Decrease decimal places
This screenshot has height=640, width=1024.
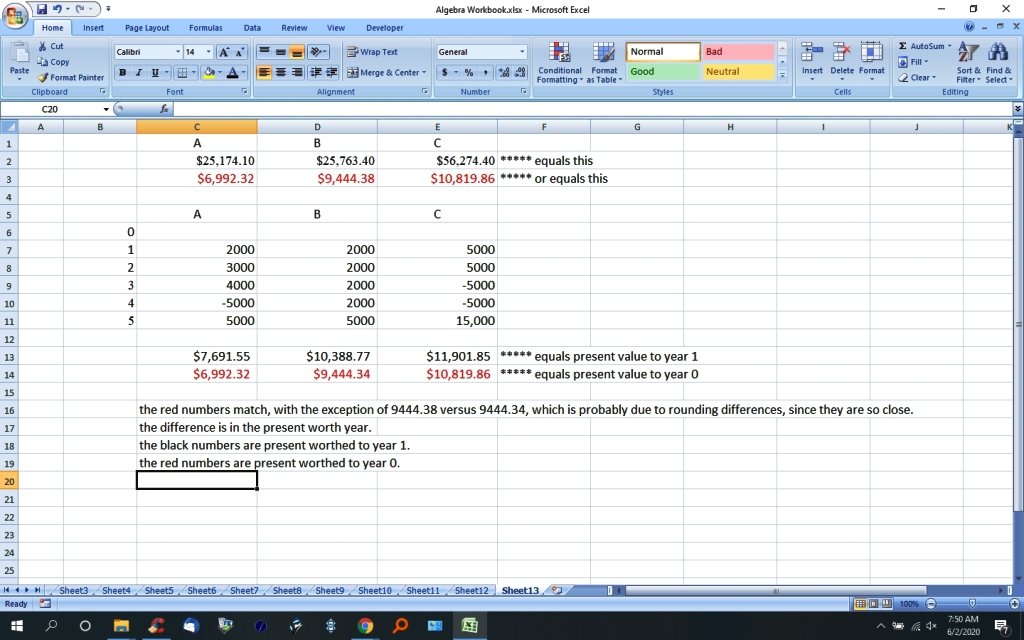point(520,72)
